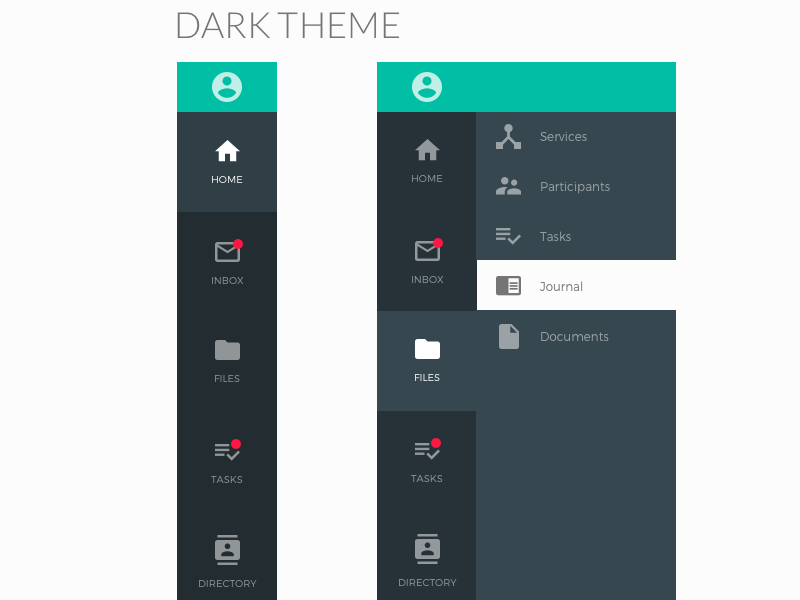Viewport: 800px width, 600px height.
Task: Open Inbox envelope icon in the collapsed sidebar
Action: tap(227, 251)
